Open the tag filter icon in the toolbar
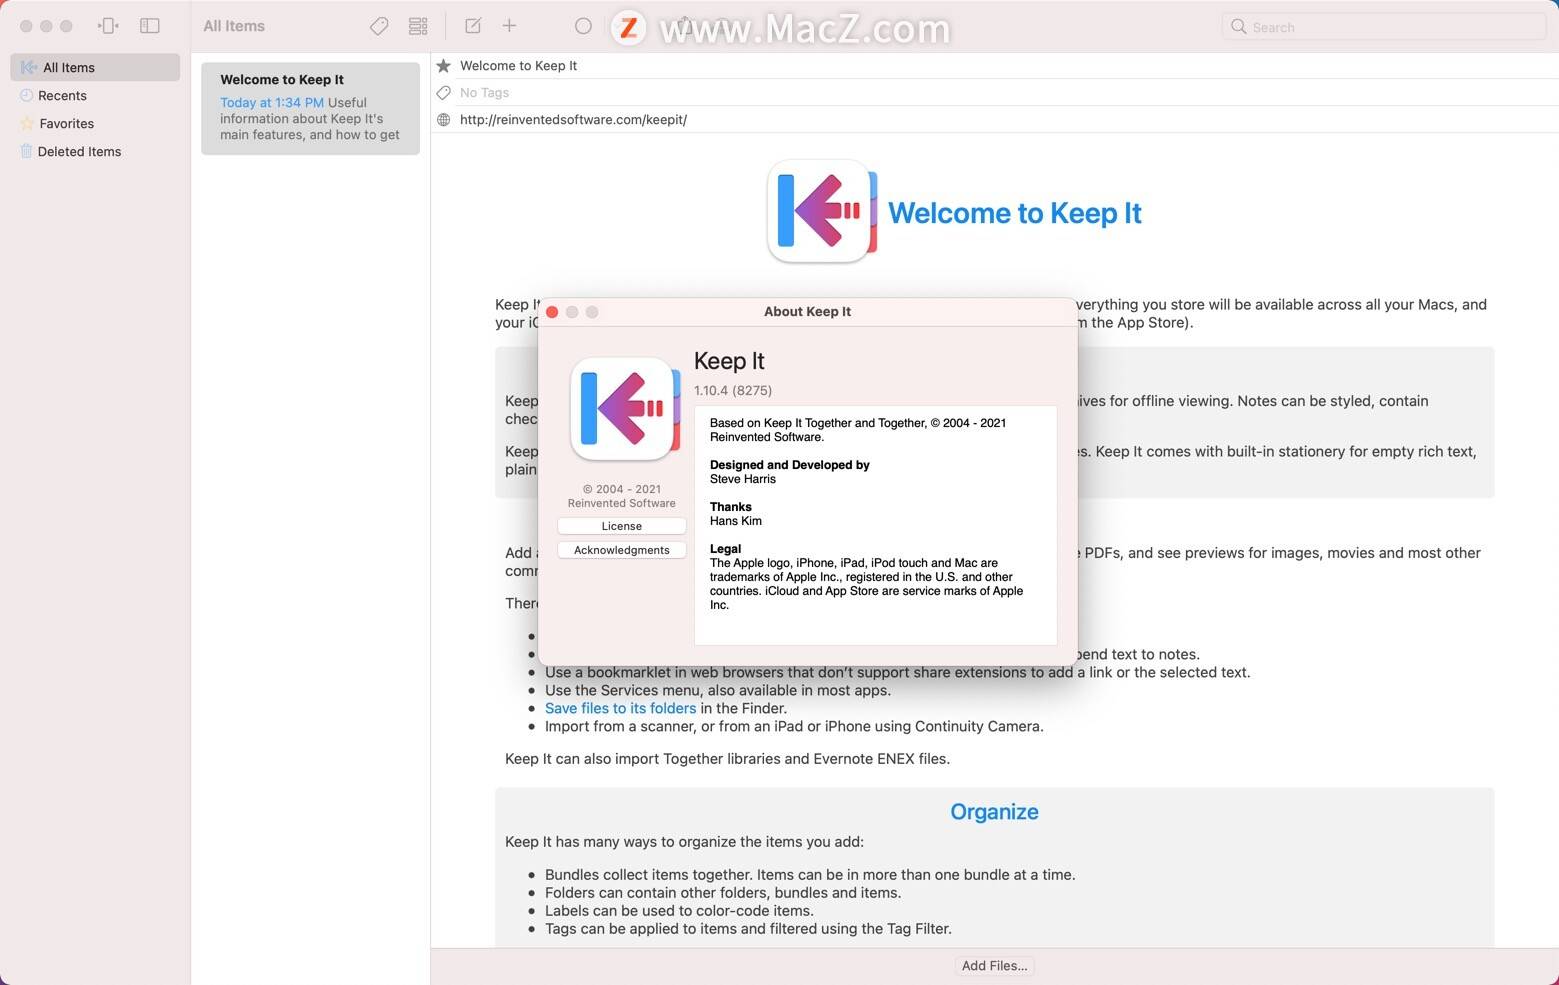1559x985 pixels. (379, 26)
